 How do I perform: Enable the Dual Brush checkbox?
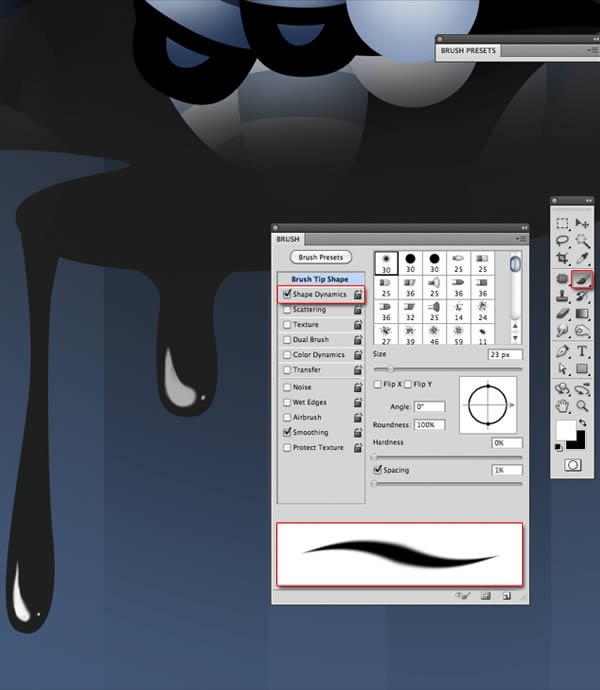click(287, 340)
